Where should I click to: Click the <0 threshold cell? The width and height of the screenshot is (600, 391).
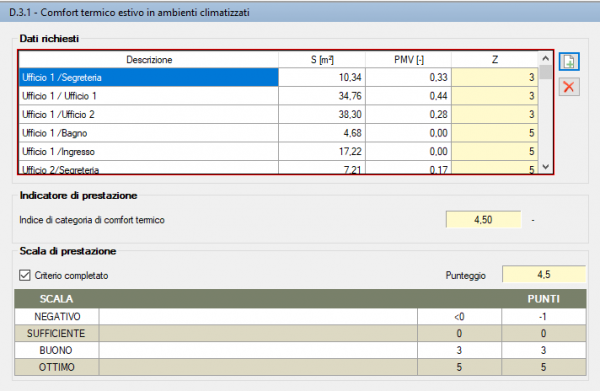coord(459,316)
